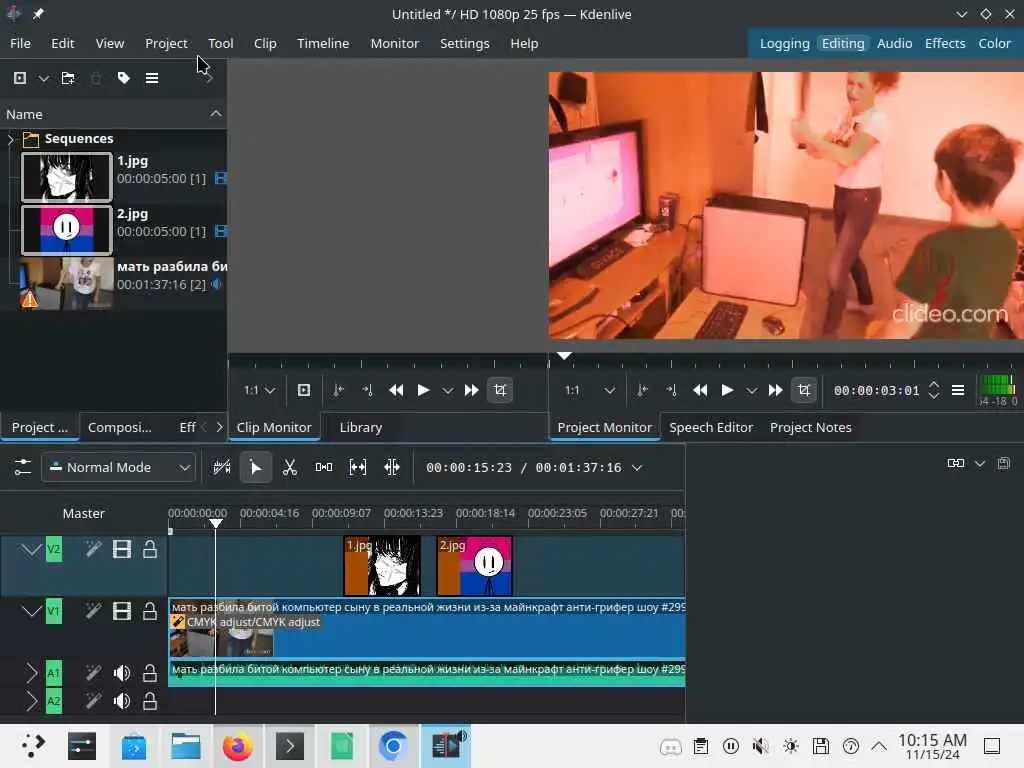
Task: Play in the project monitor
Action: coord(727,391)
